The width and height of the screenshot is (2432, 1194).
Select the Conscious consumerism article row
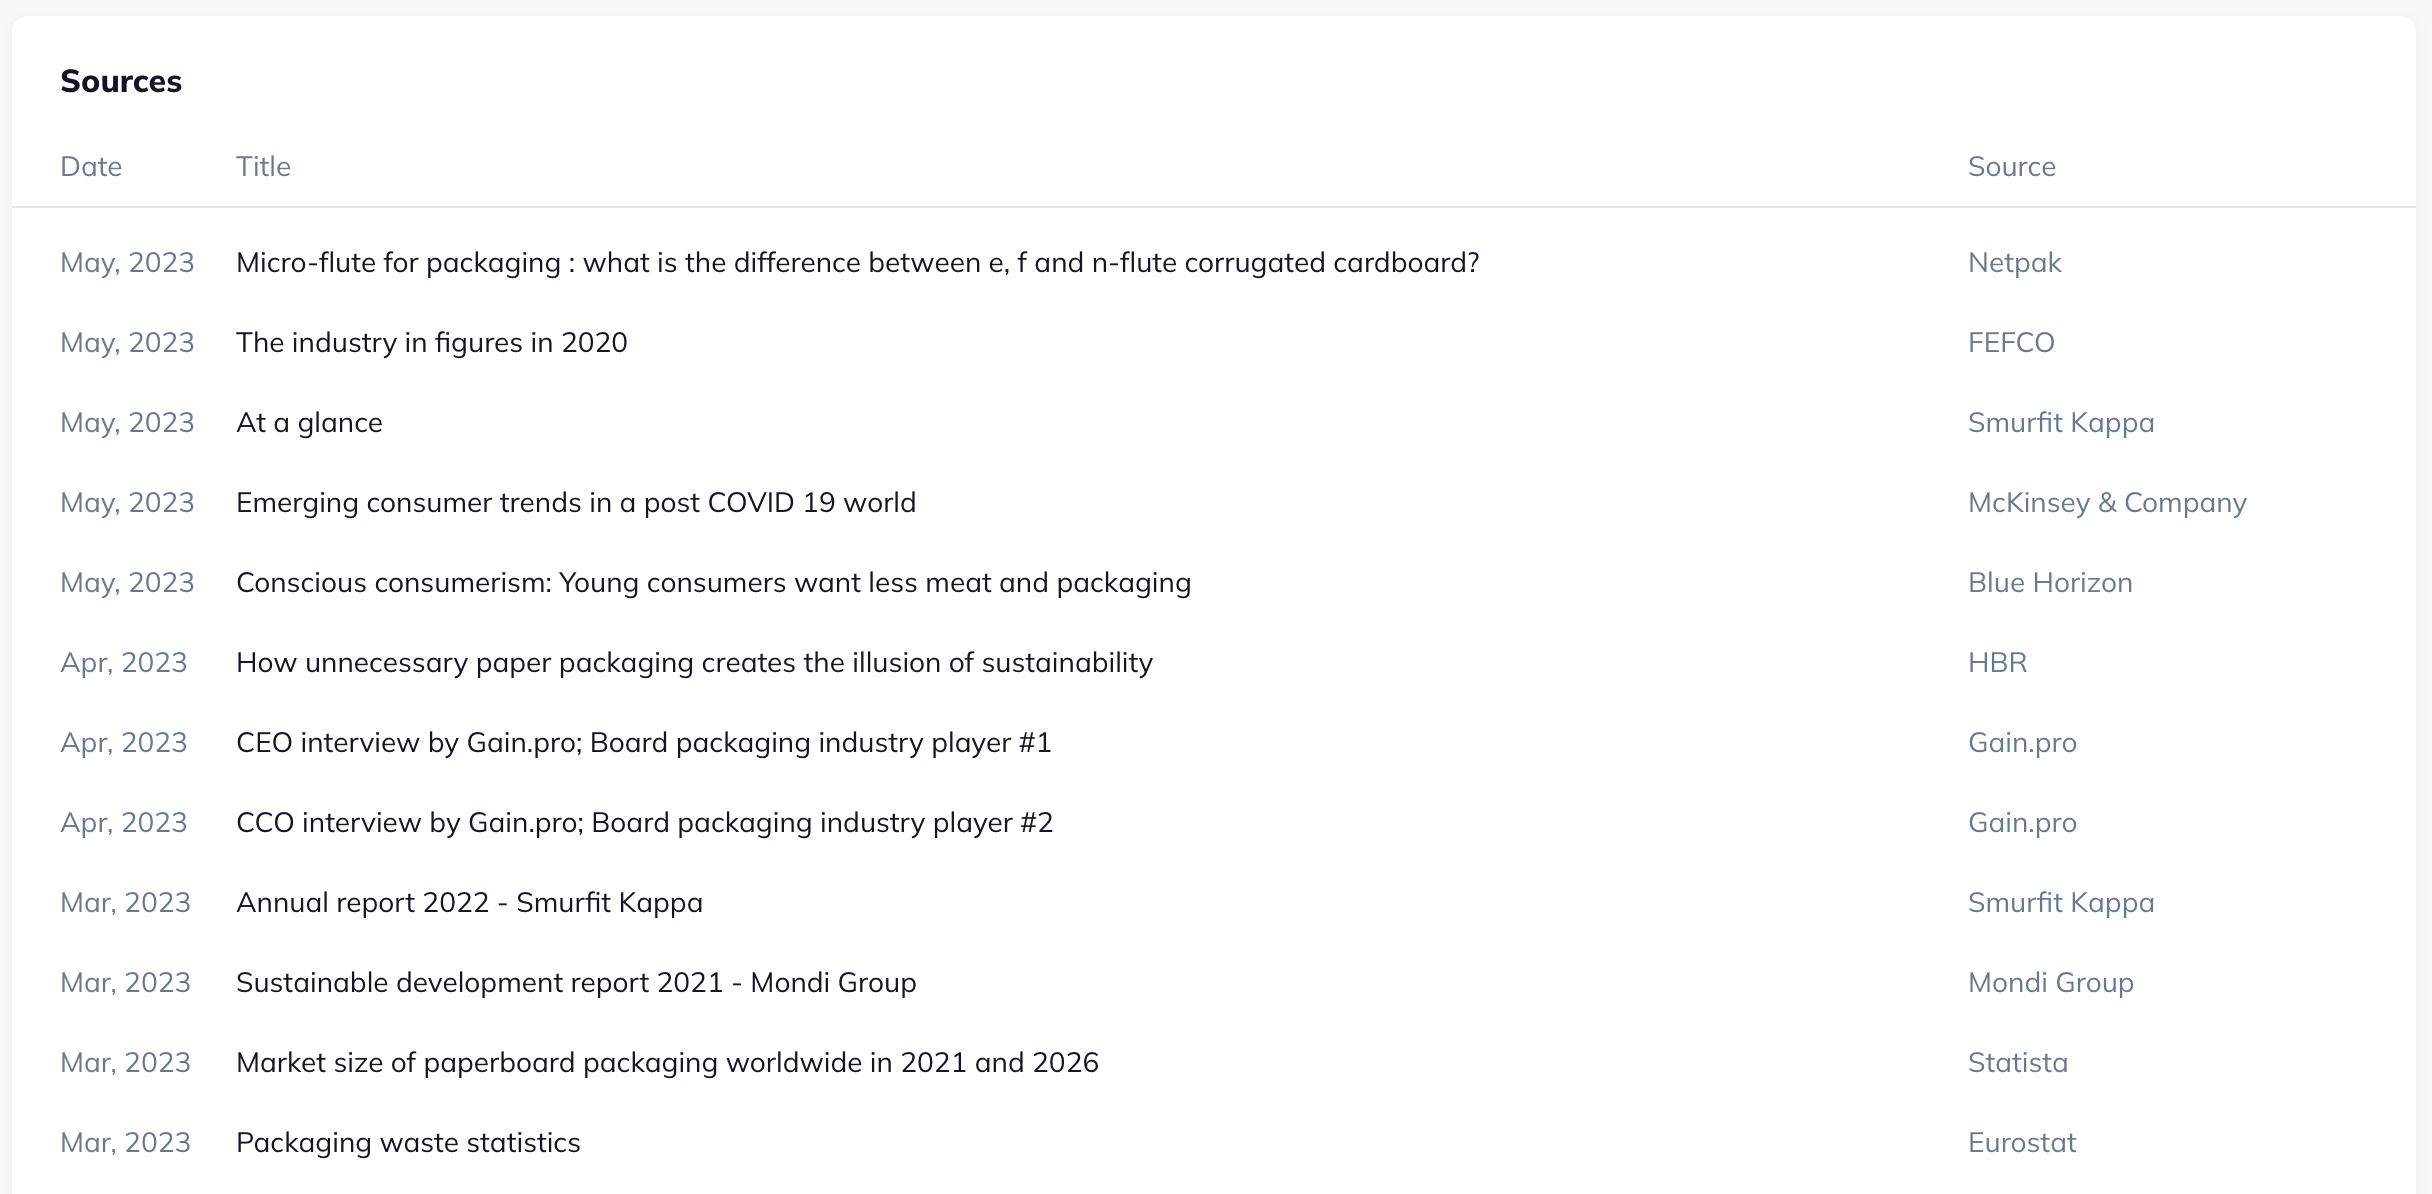pos(713,583)
